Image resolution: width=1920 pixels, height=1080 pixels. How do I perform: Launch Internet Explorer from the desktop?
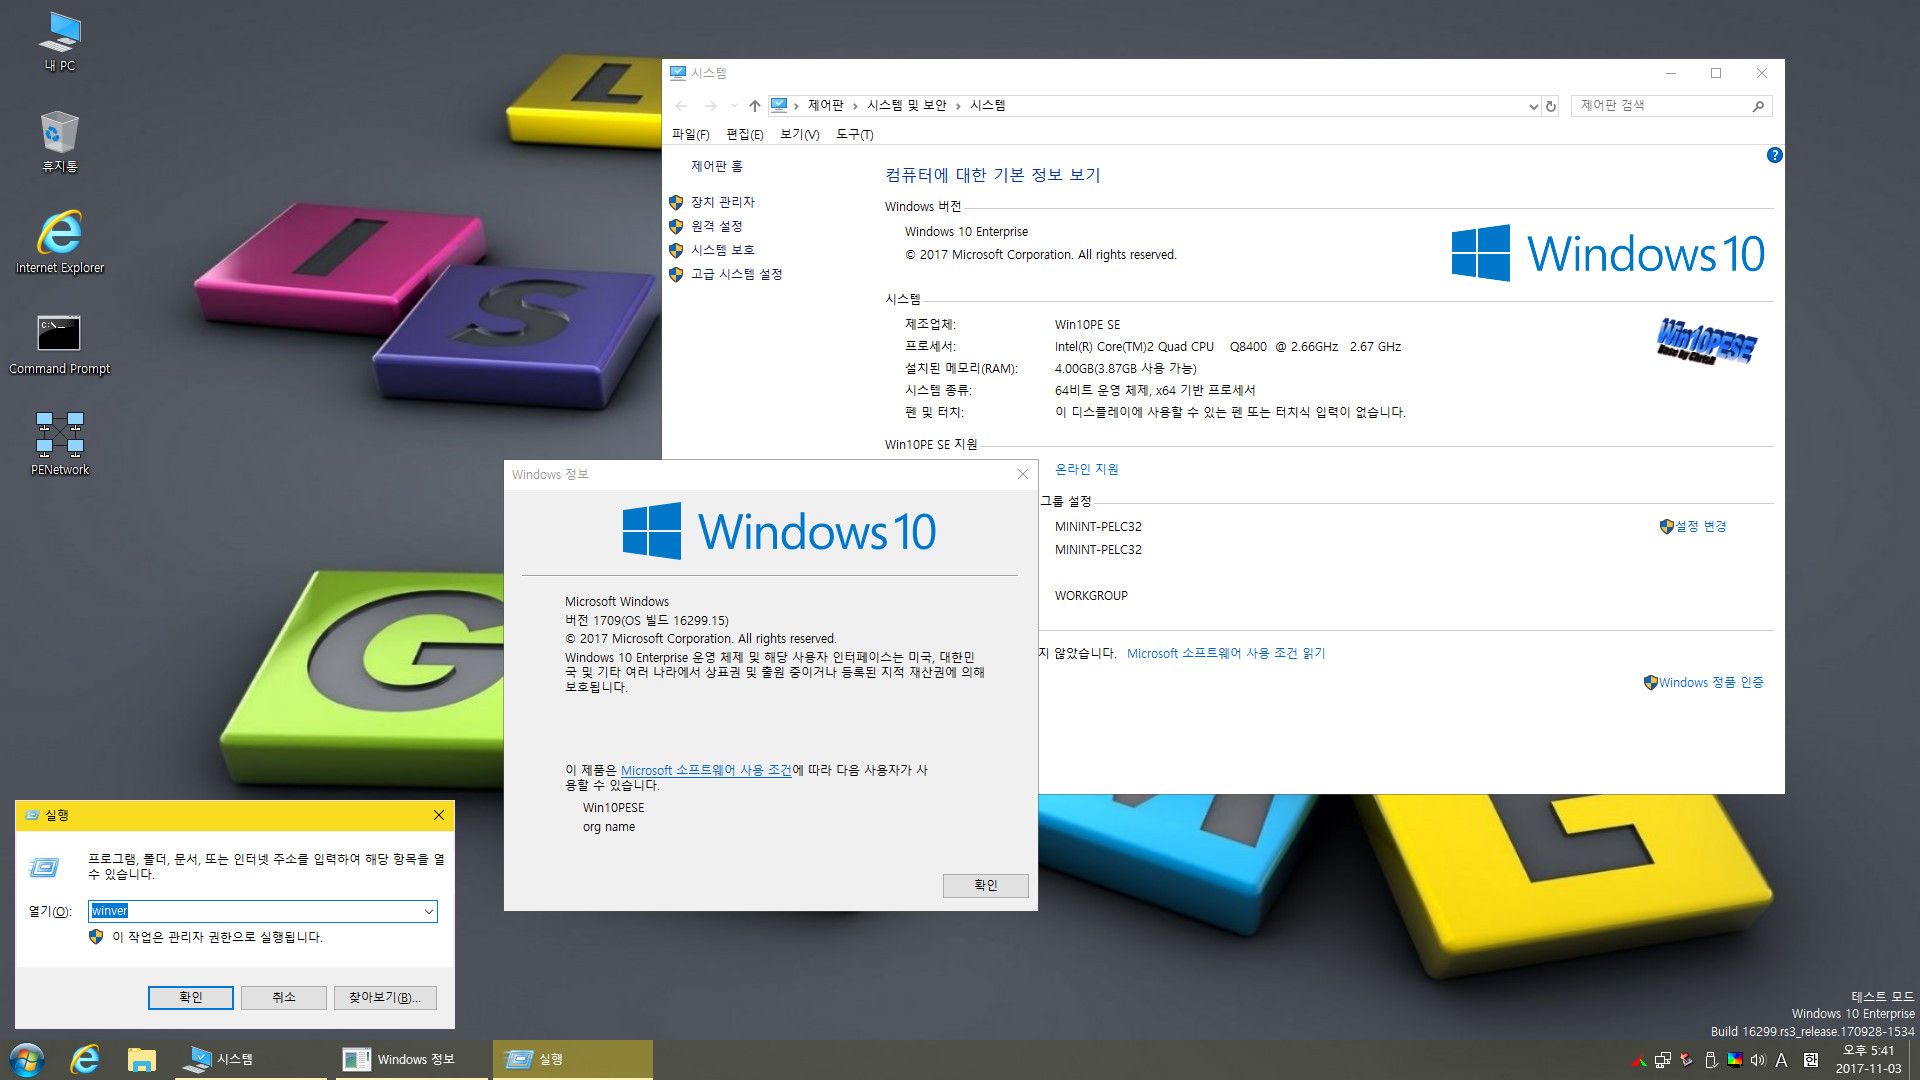60,242
